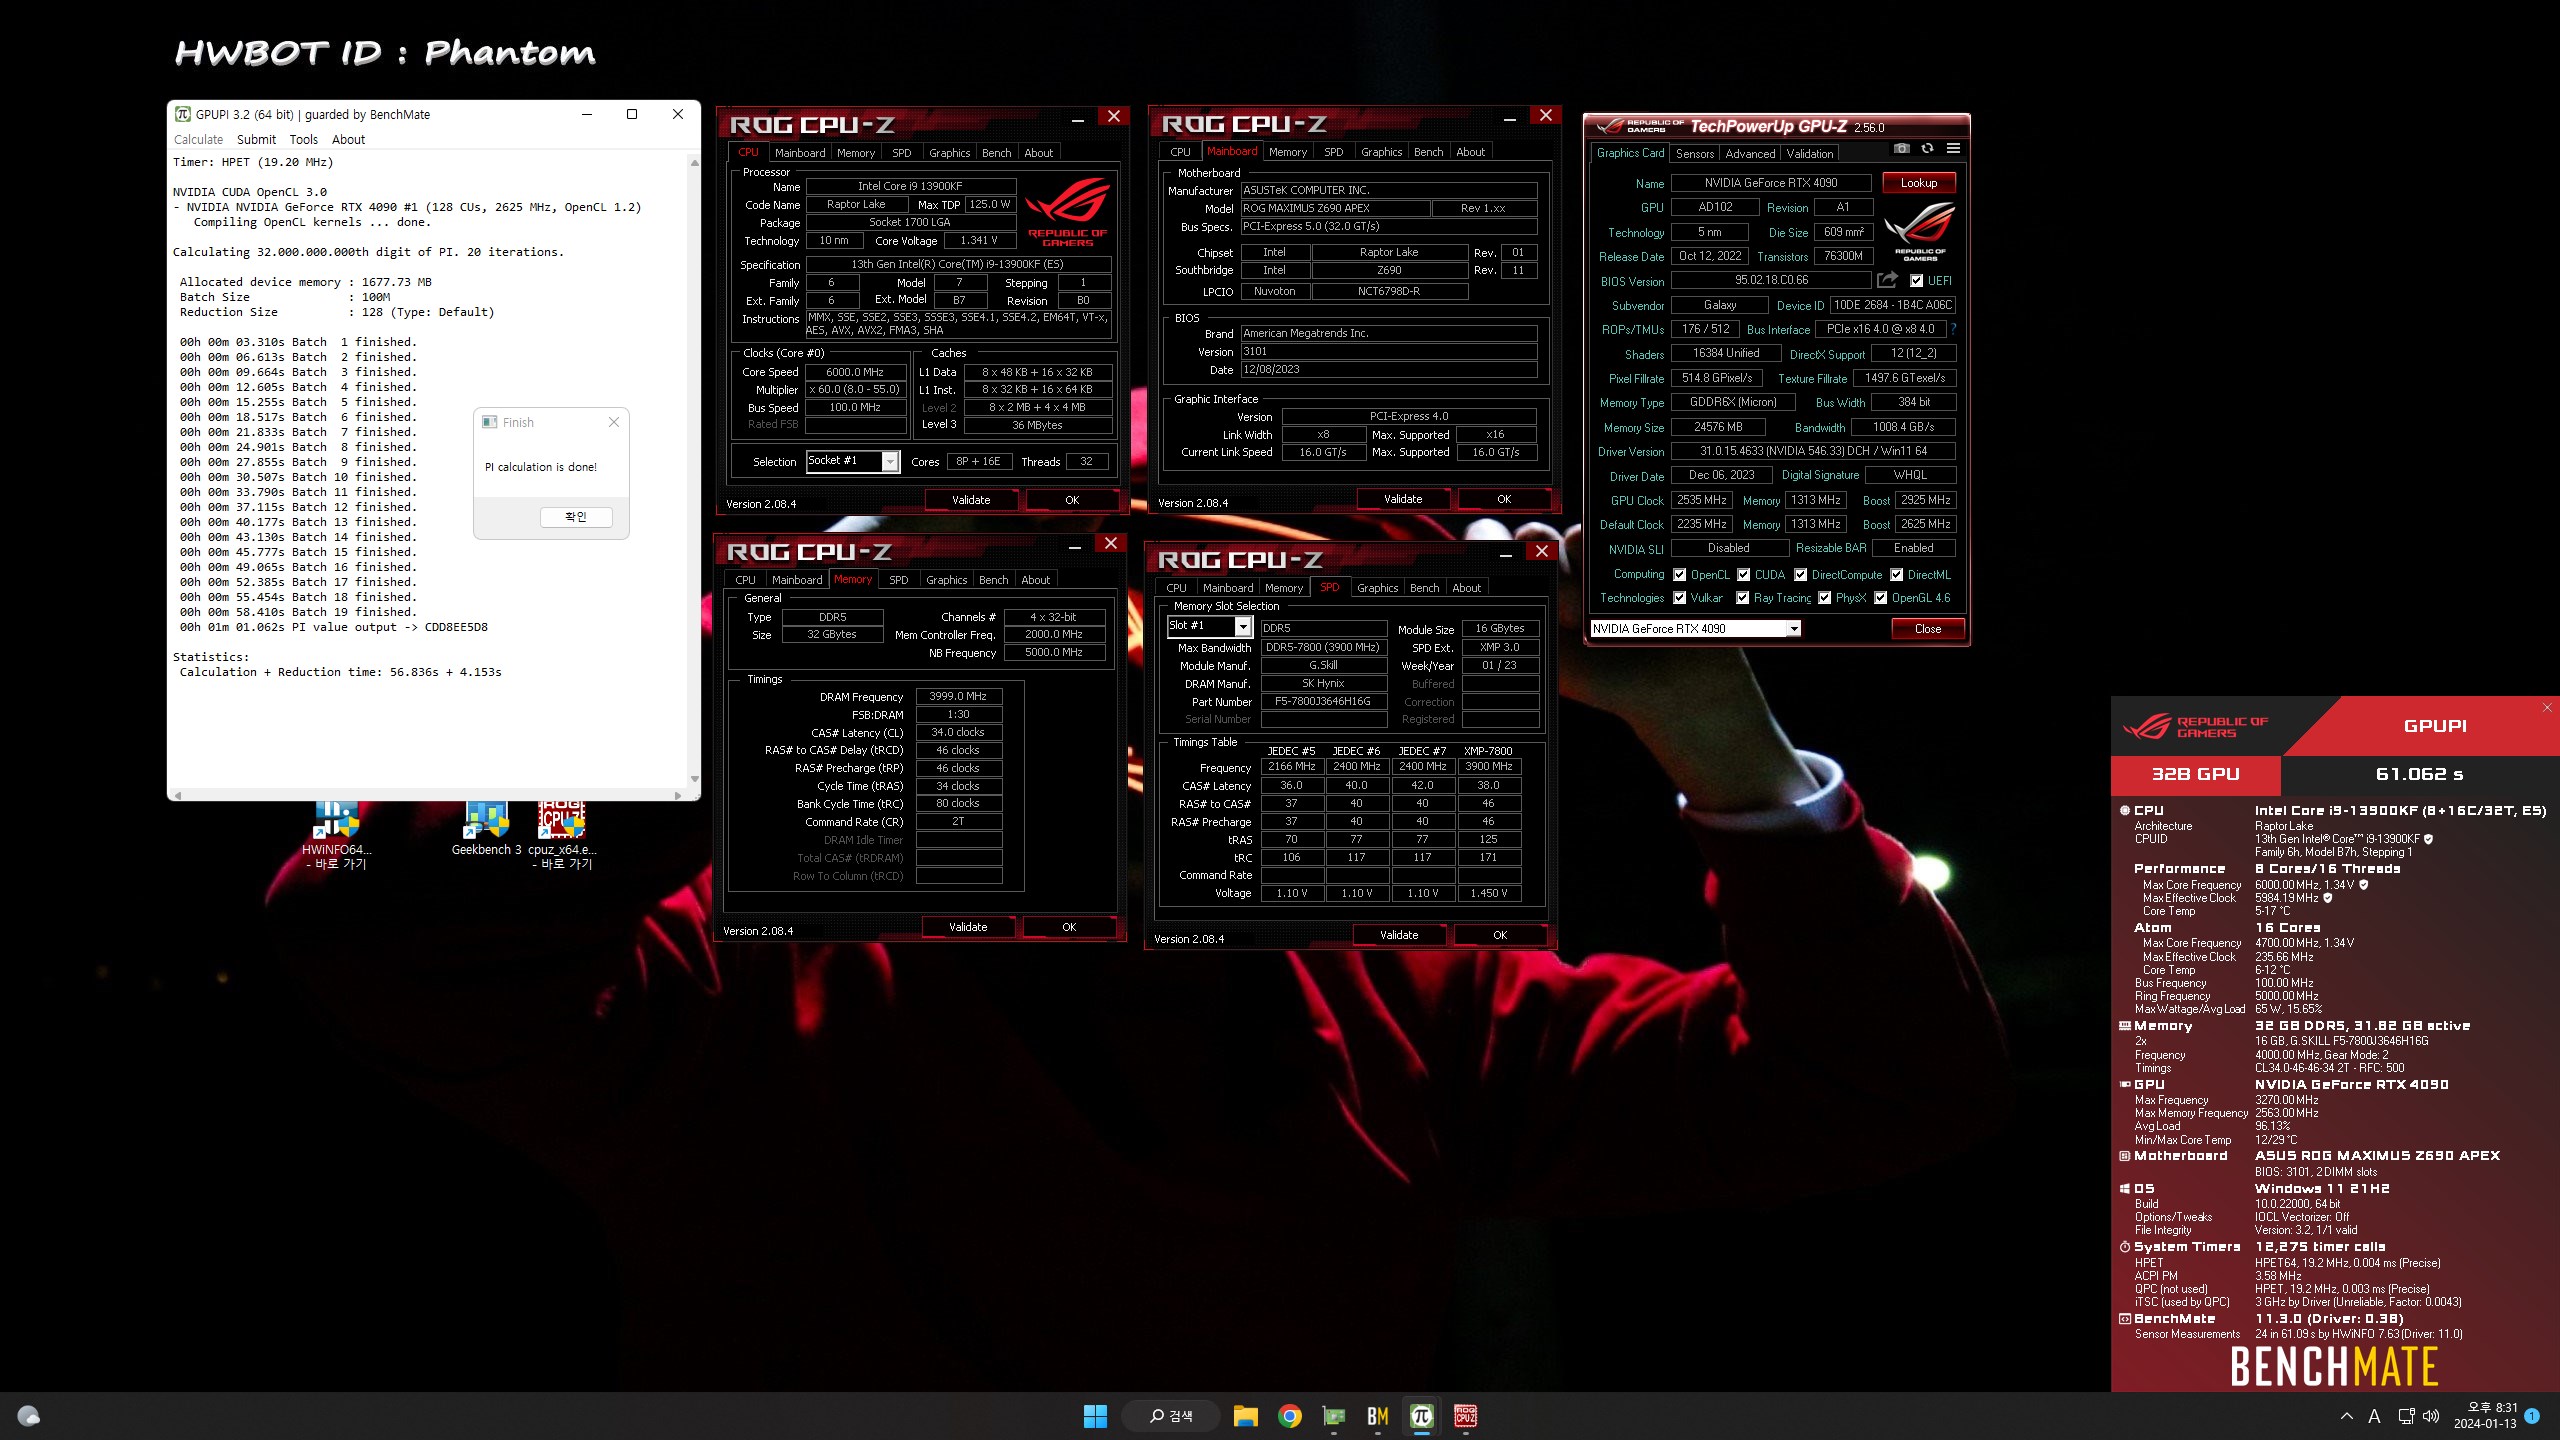Click OK in the Mainboard CPU-Z window
The width and height of the screenshot is (2560, 1440).
[1504, 499]
